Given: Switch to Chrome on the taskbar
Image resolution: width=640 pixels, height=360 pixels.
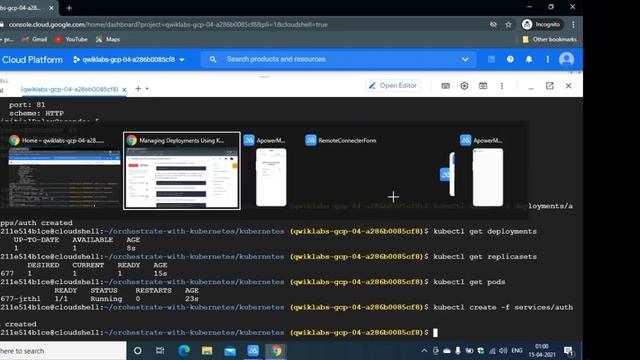Looking at the screenshot, I should click(276, 351).
